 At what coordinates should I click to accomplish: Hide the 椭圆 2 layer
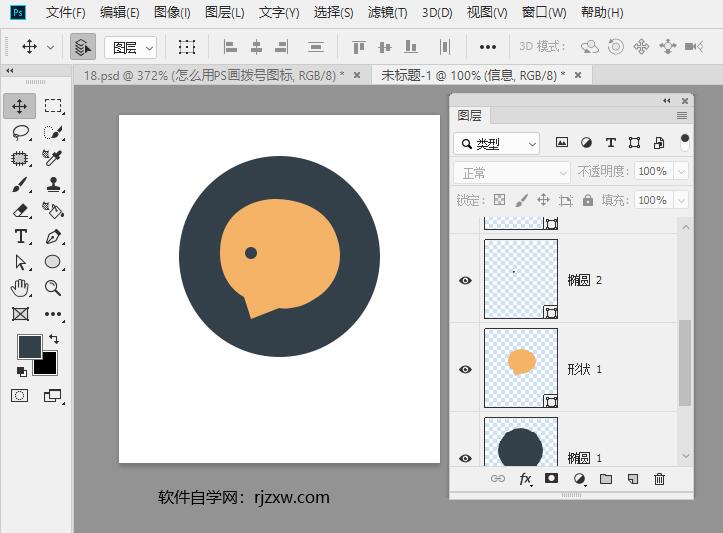465,281
